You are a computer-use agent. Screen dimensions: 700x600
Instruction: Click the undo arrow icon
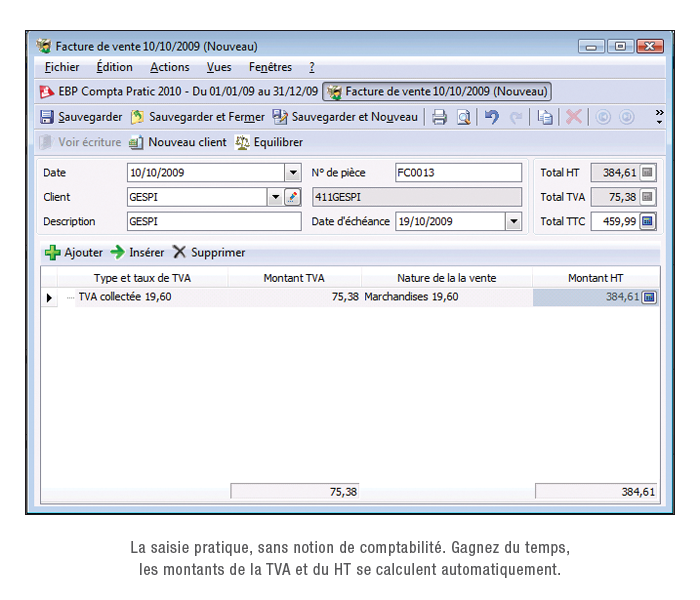(x=492, y=117)
